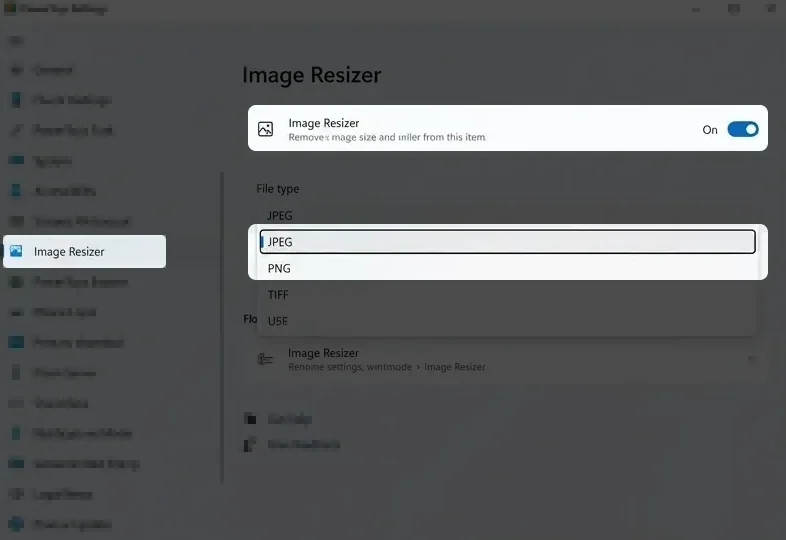The image size is (786, 540).
Task: Click the sidebar vertical scrollbar
Action: (222, 328)
